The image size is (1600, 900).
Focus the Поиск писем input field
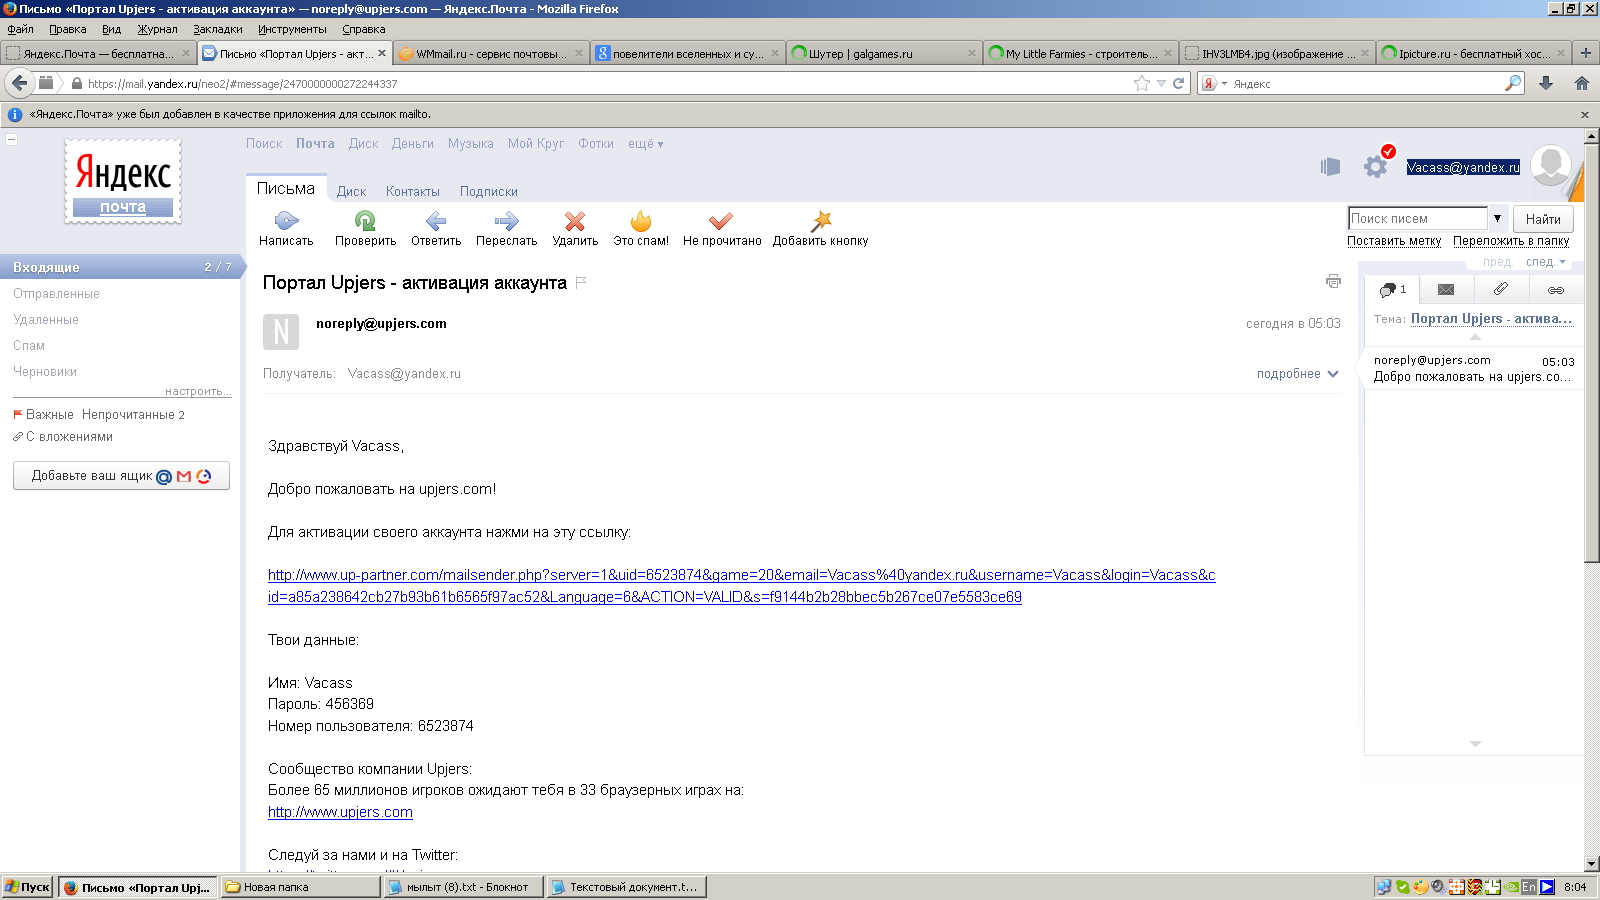[1418, 218]
